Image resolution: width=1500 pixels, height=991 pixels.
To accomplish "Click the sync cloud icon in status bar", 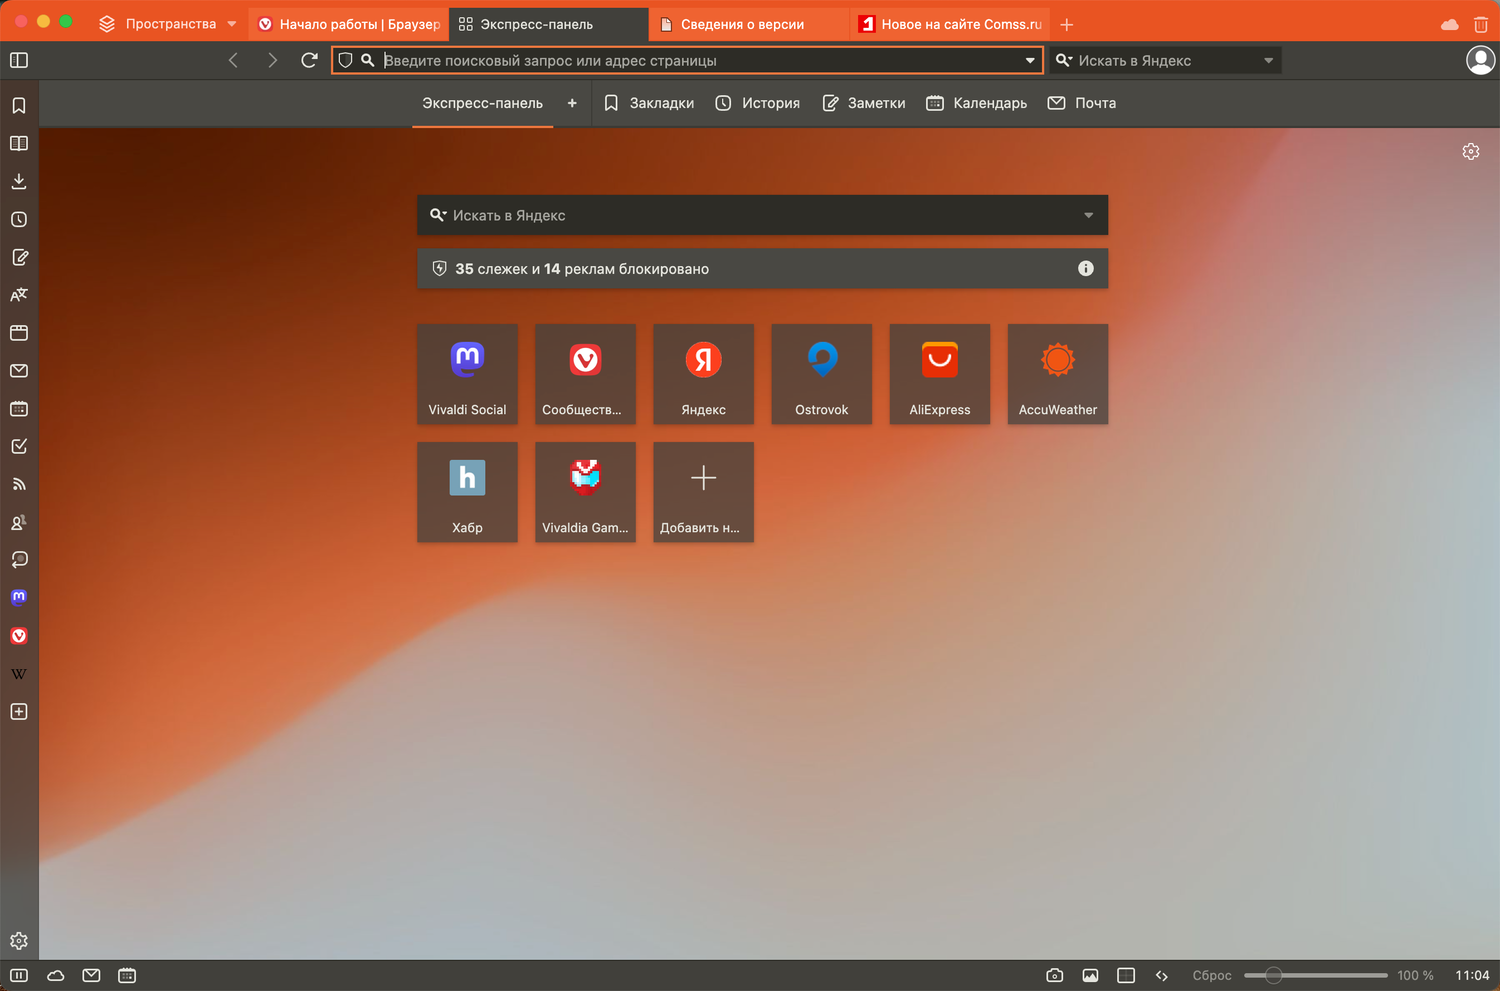I will click(56, 976).
